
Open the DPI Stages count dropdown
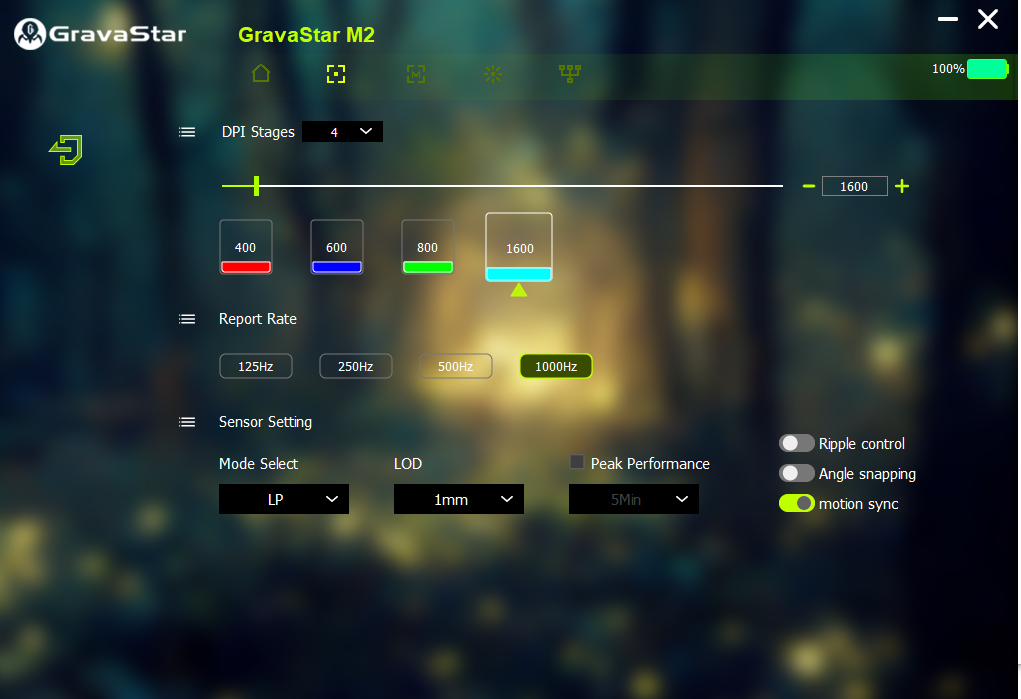pyautogui.click(x=342, y=131)
